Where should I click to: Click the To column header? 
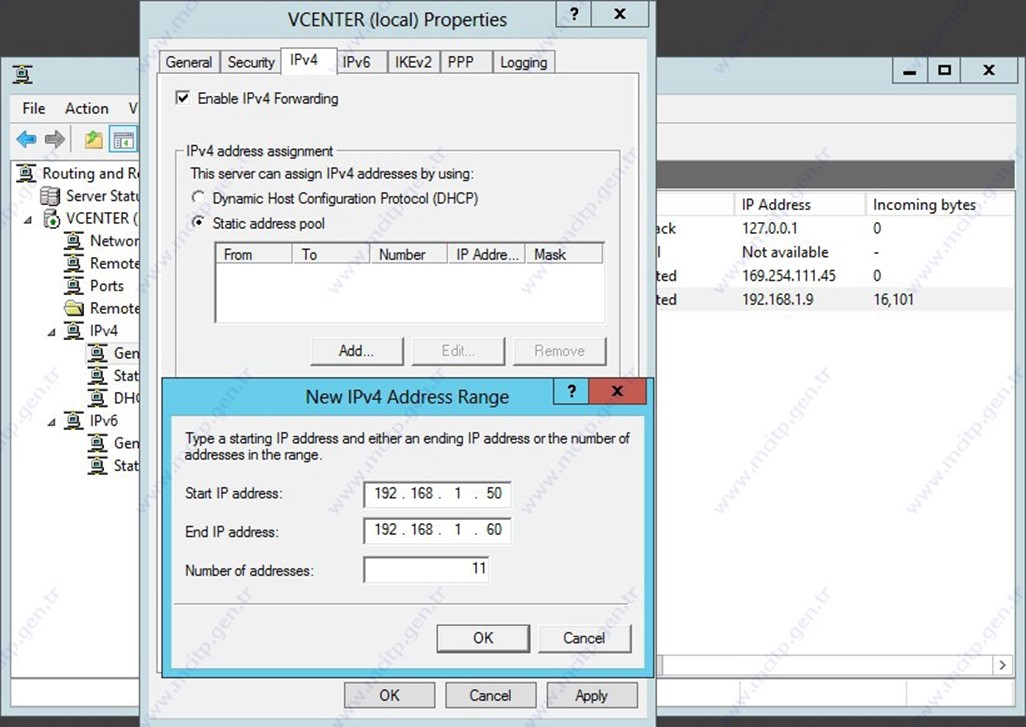point(331,254)
